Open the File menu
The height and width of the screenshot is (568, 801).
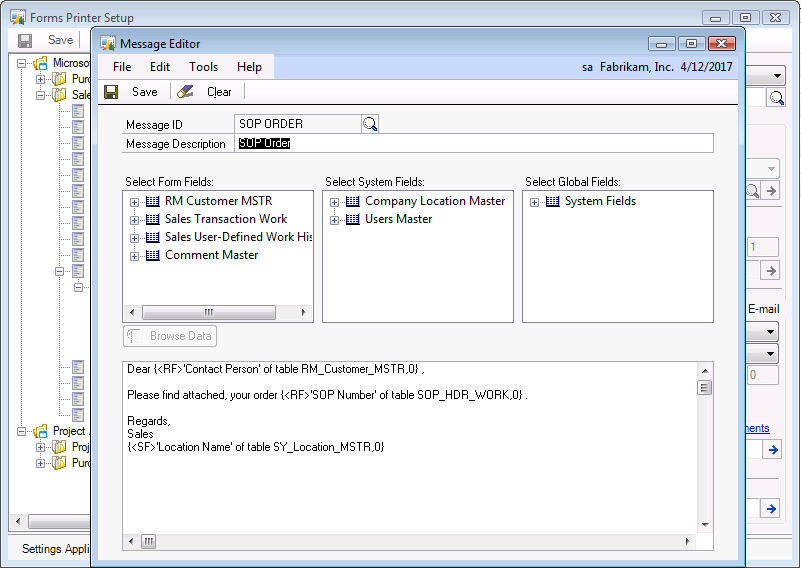click(x=122, y=67)
